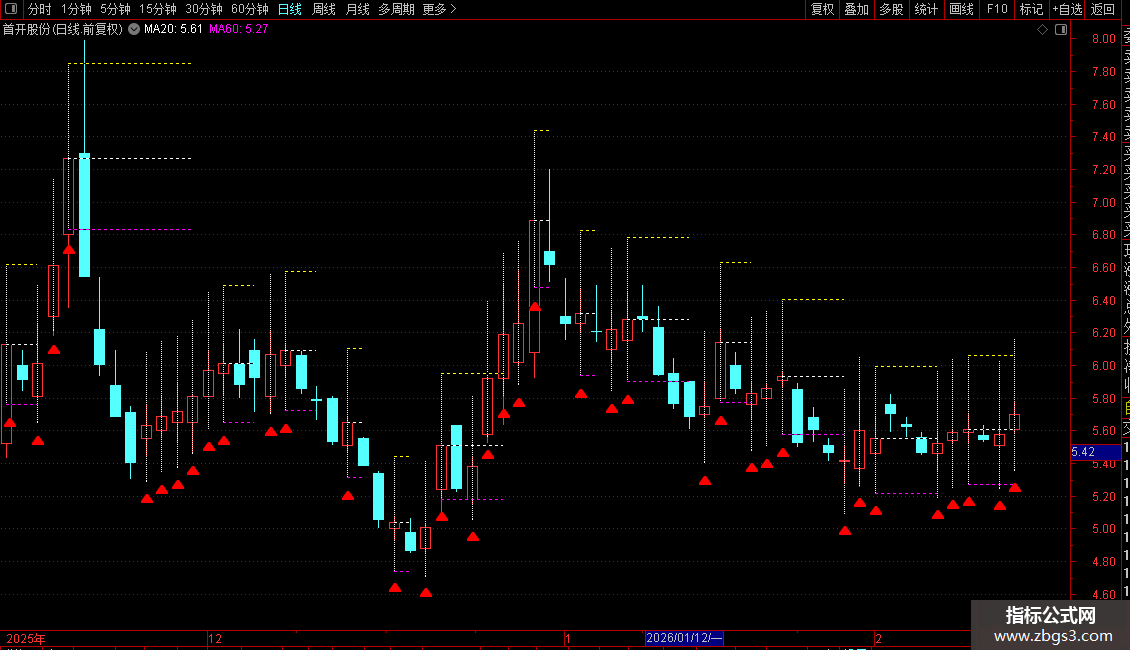
Task: Toggle the left panel layout icon
Action: [x=11, y=9]
